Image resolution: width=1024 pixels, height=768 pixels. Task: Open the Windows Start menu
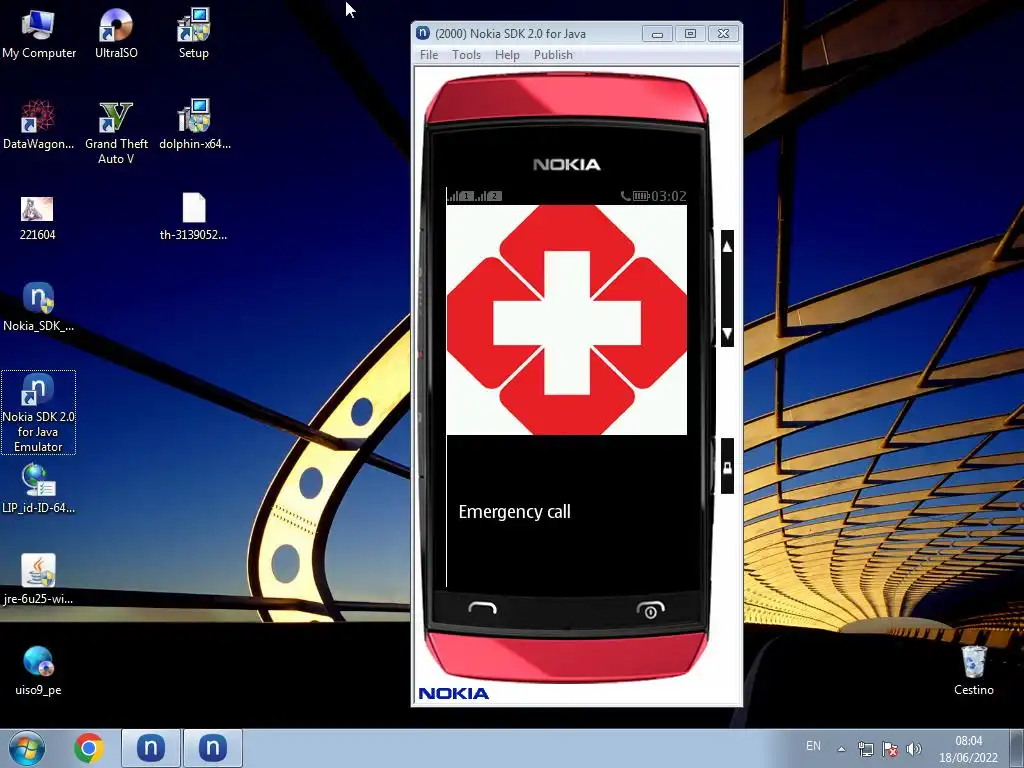[x=27, y=748]
